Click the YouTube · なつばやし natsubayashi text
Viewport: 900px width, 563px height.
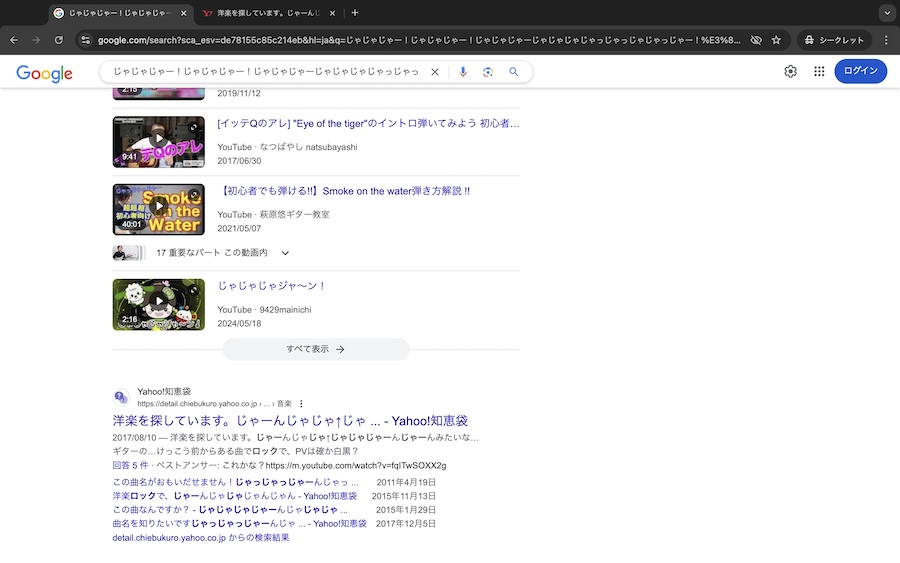click(x=287, y=147)
